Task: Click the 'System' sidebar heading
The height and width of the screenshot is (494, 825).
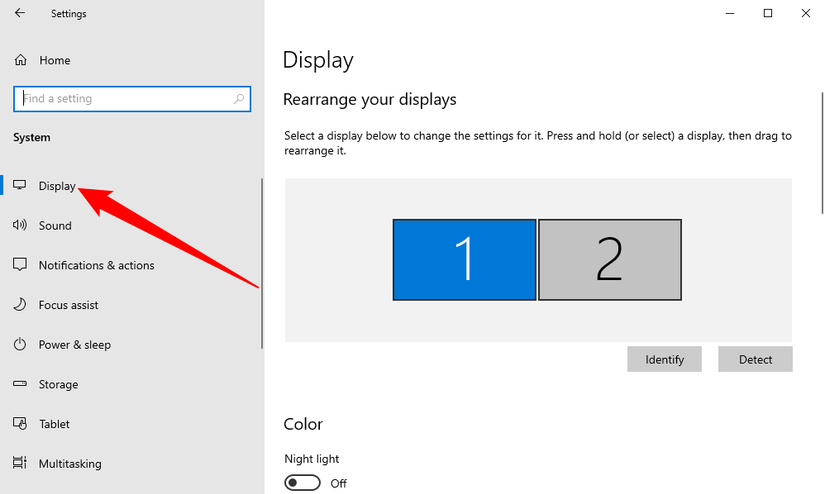Action: 32,137
